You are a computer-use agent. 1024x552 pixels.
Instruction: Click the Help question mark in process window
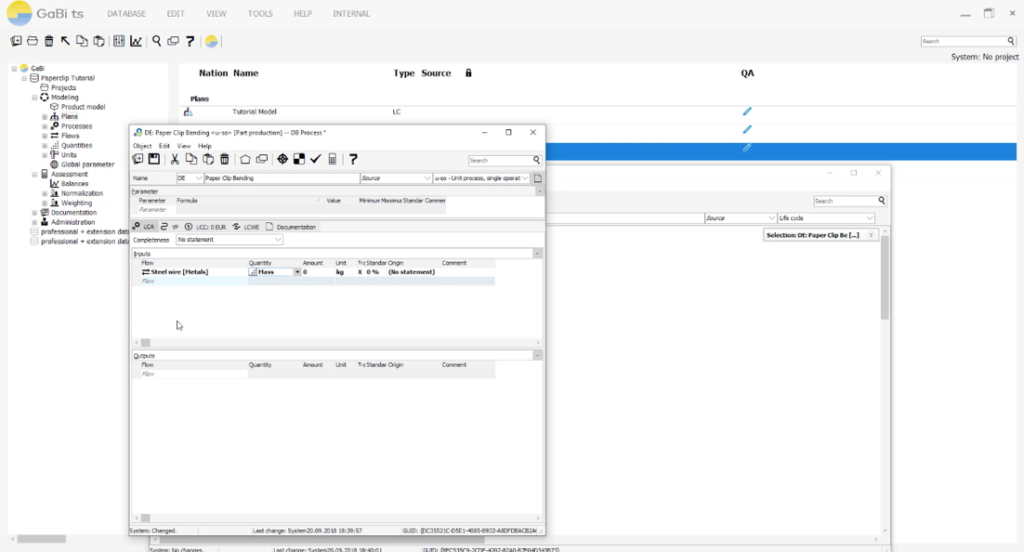353,159
